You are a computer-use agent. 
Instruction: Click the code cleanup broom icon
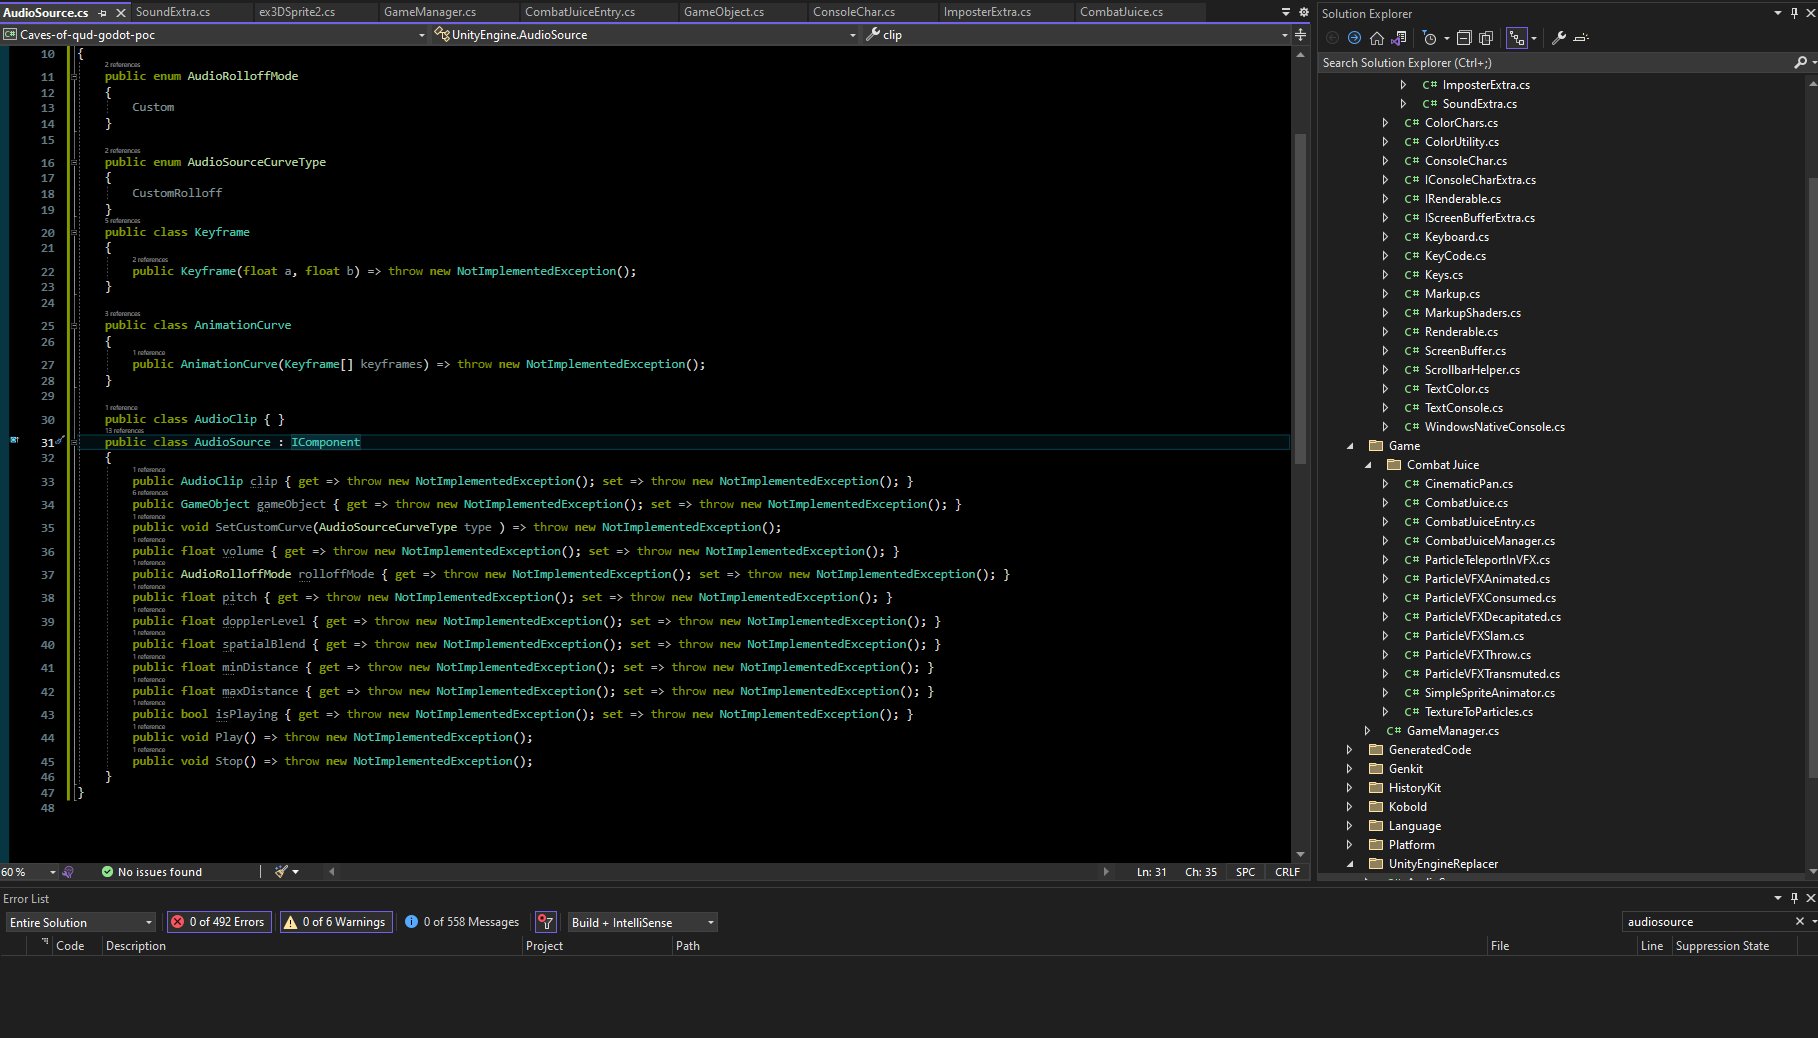282,872
